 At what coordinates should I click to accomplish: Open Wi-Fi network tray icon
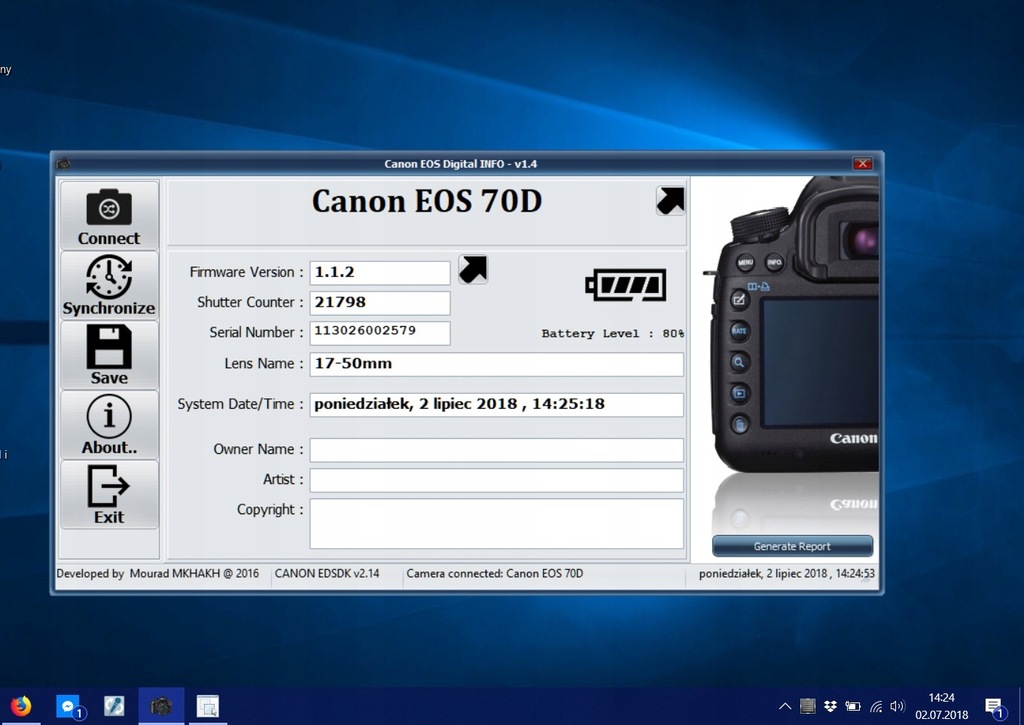click(876, 706)
